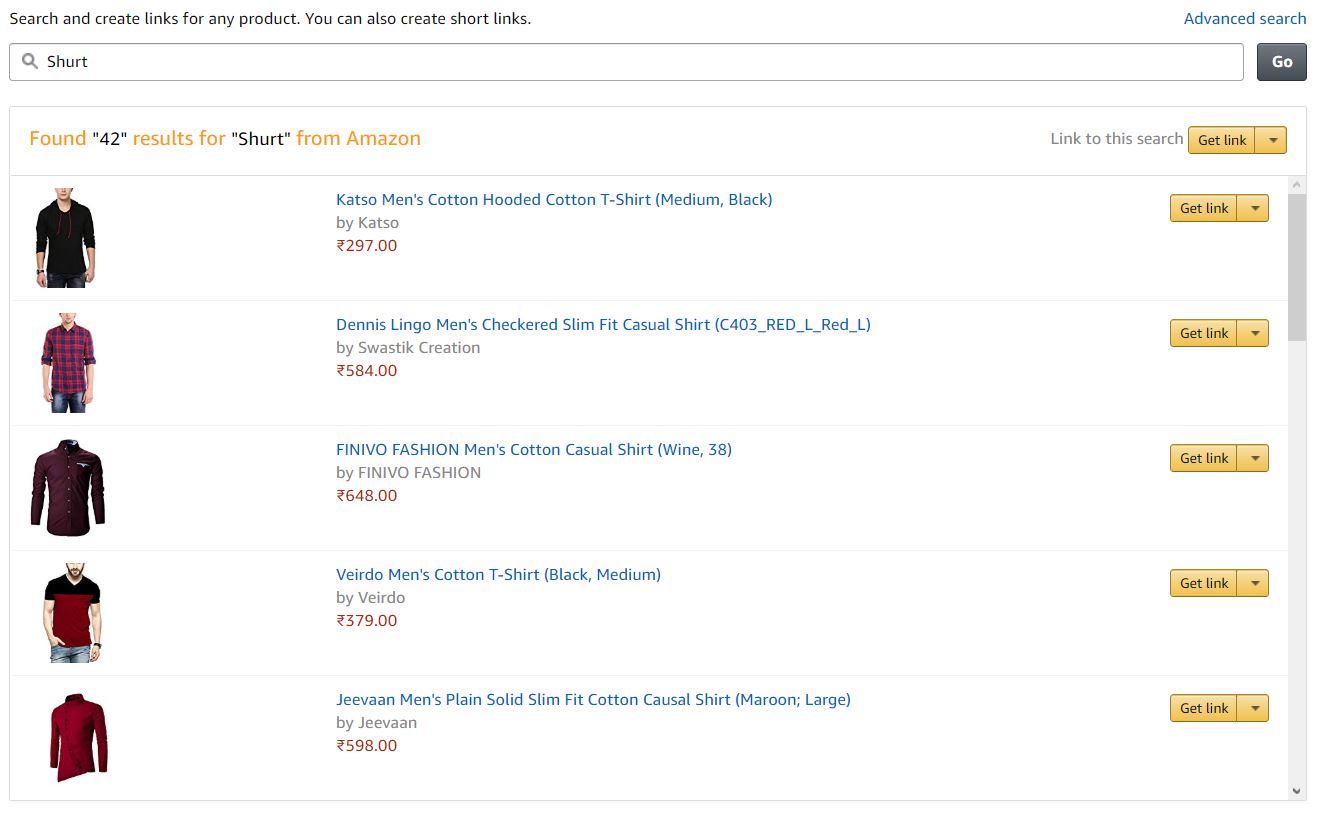This screenshot has width=1320, height=817.
Task: Expand dropdown next to search Get link
Action: (1272, 140)
